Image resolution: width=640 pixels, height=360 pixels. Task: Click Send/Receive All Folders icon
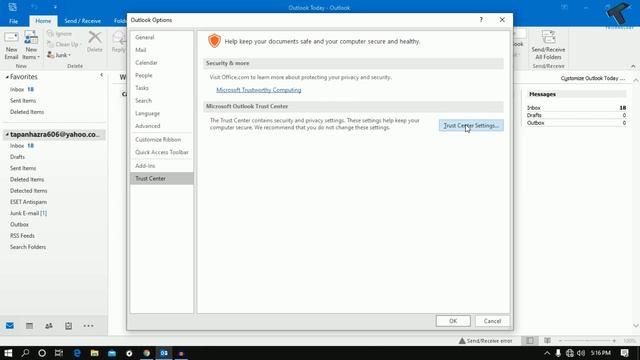(548, 45)
